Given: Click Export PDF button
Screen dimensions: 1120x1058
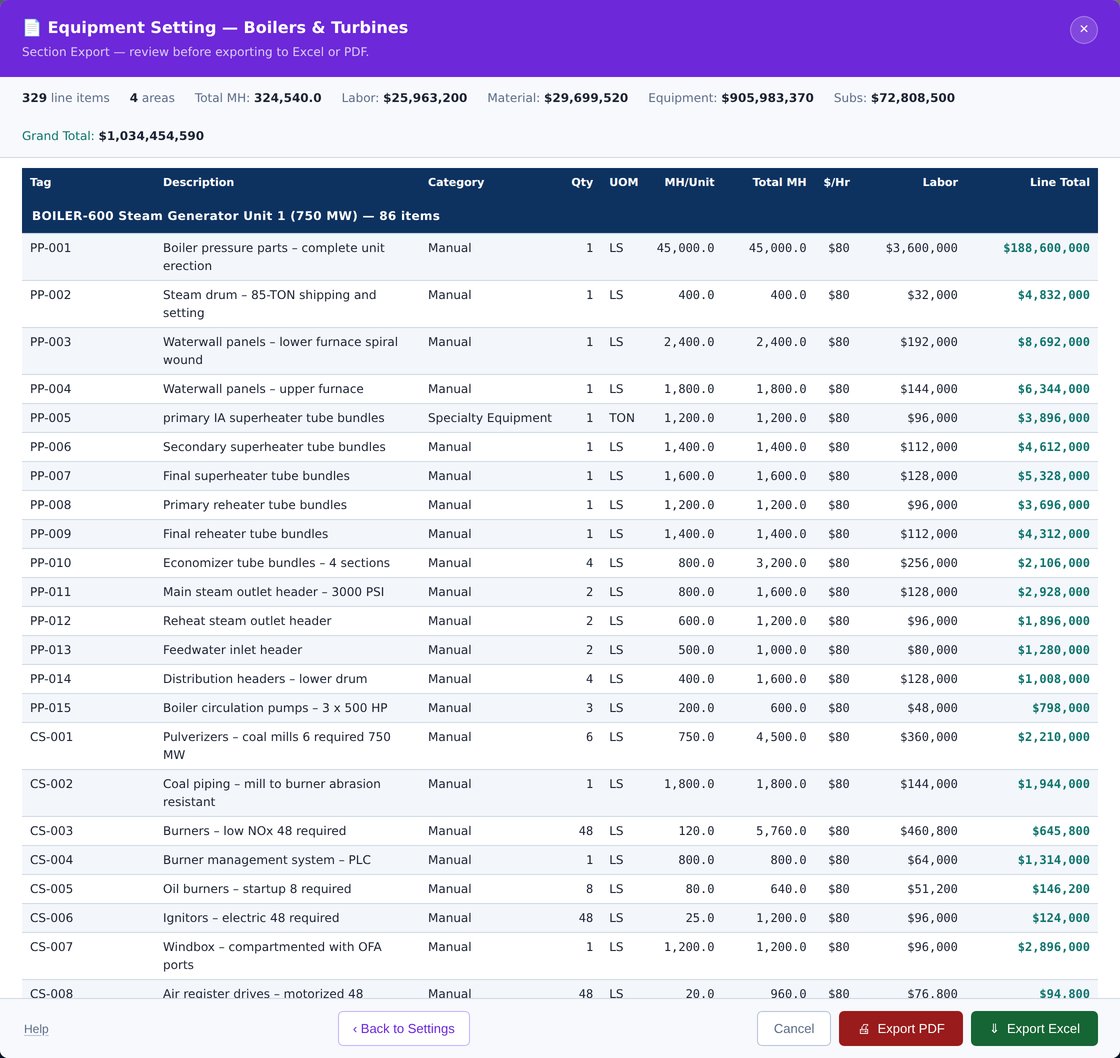Looking at the screenshot, I should (x=900, y=1028).
